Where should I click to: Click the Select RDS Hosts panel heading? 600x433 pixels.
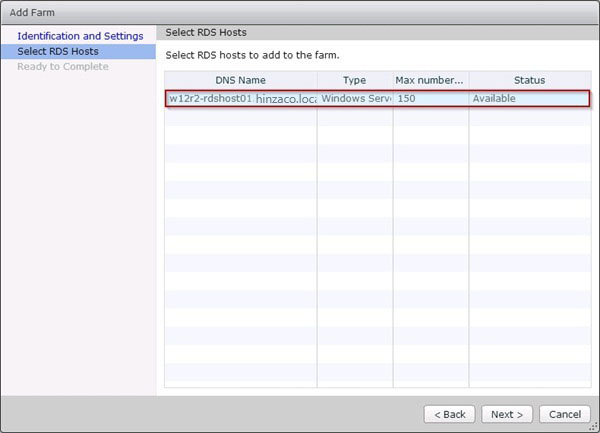click(x=206, y=33)
